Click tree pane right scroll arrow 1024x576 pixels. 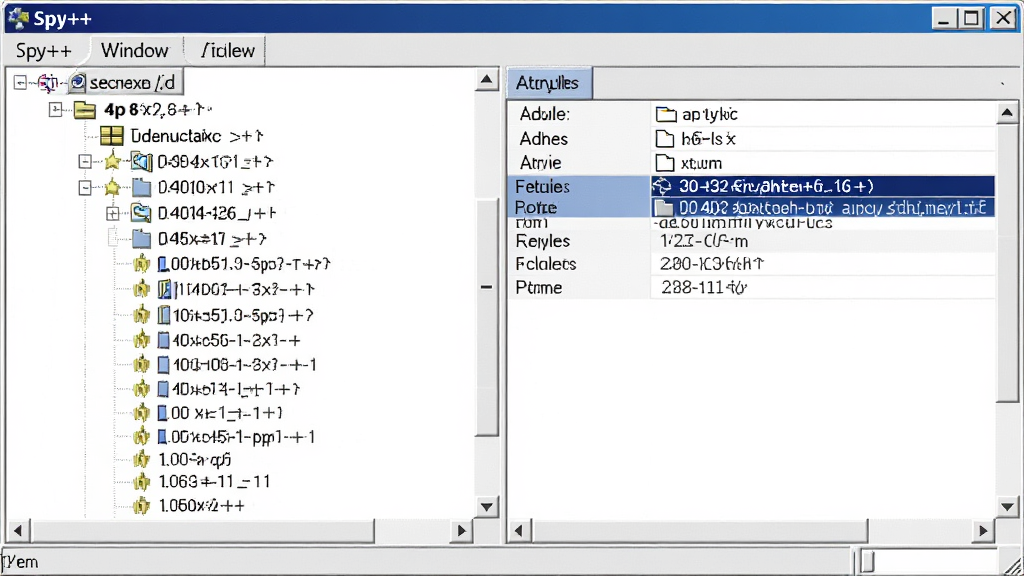tap(461, 530)
